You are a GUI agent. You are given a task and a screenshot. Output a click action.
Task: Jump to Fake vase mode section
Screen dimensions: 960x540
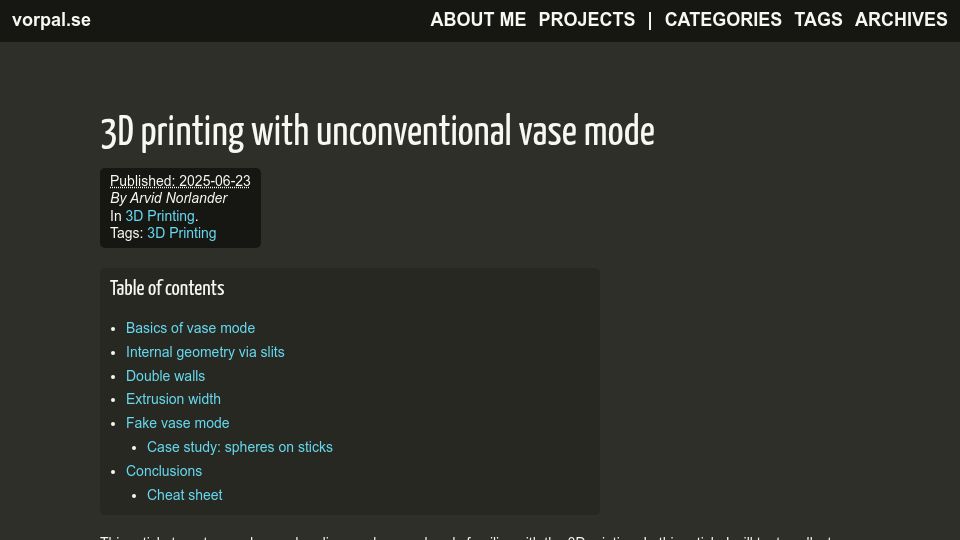pyautogui.click(x=178, y=423)
